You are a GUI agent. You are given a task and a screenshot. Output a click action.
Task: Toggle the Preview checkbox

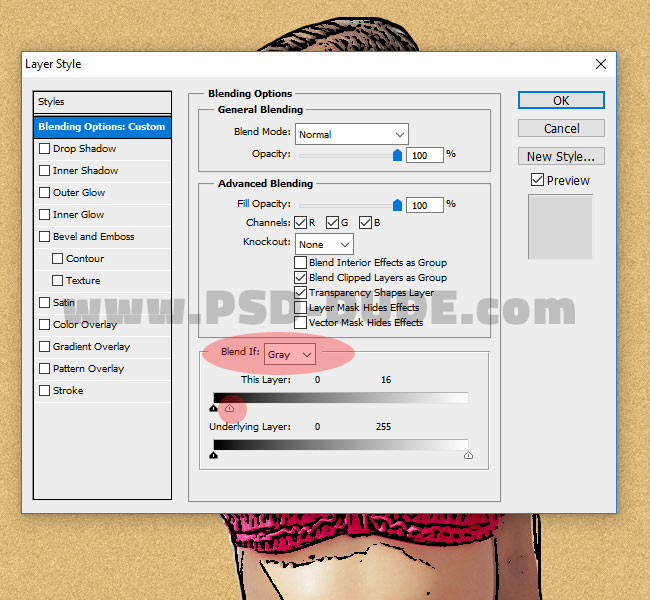pos(537,180)
